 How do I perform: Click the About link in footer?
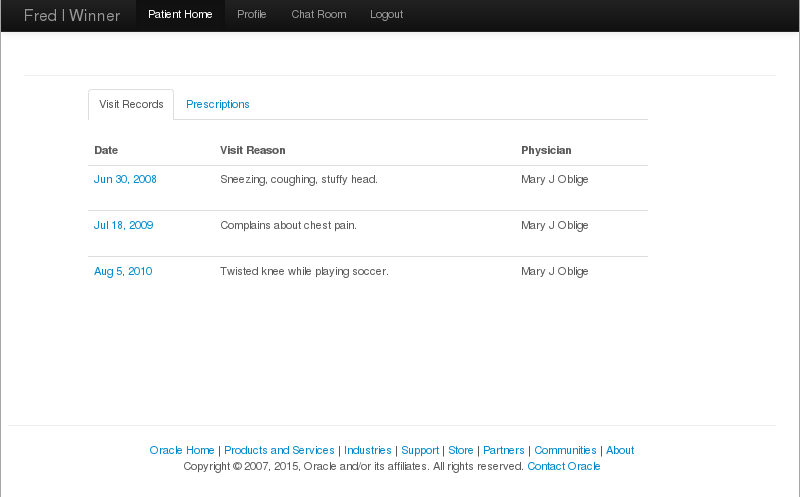point(620,451)
